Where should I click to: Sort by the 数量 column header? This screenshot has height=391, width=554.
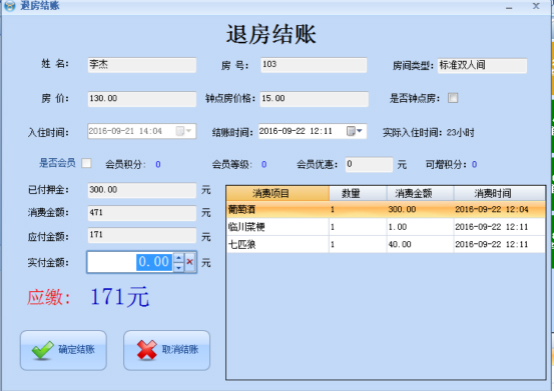tap(358, 193)
